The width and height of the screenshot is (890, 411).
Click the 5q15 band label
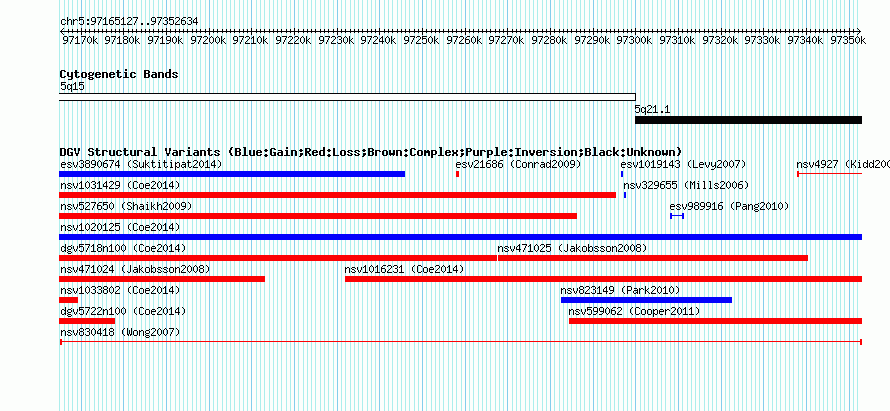coord(72,87)
